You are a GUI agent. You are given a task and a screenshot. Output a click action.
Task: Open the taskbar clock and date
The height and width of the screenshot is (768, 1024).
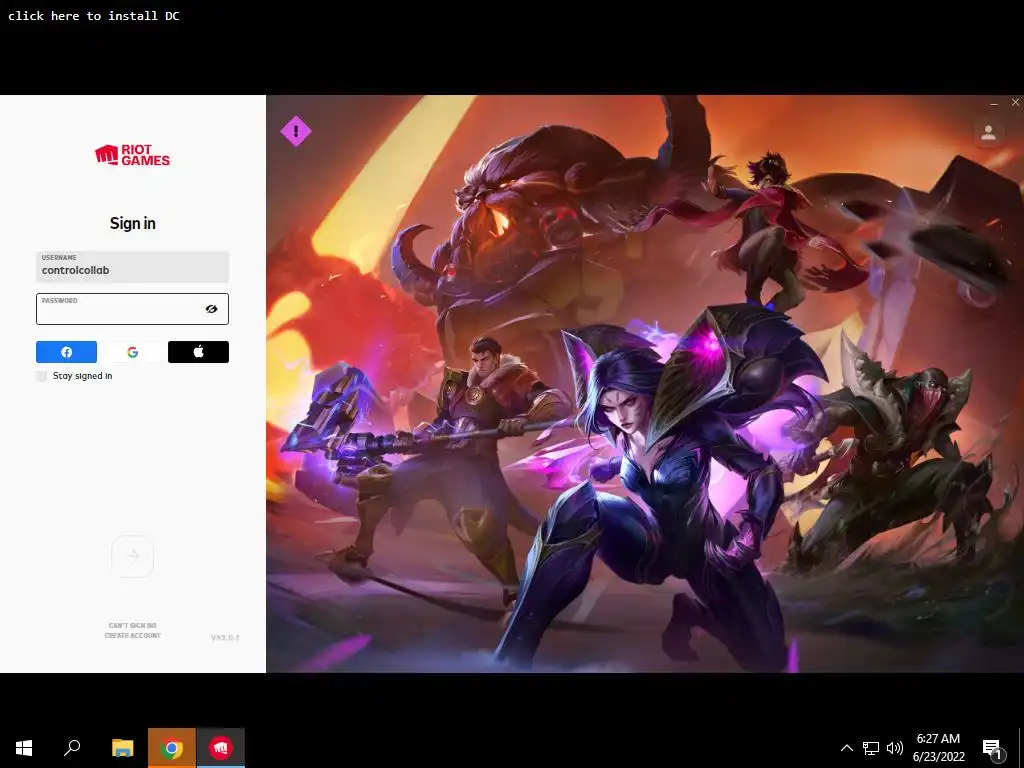click(938, 748)
